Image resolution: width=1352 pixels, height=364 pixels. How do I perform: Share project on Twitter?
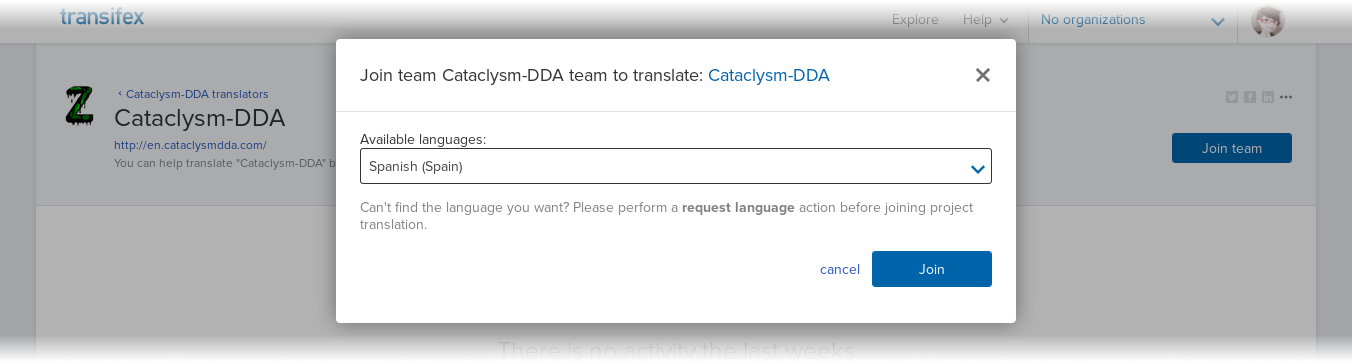tap(1232, 97)
